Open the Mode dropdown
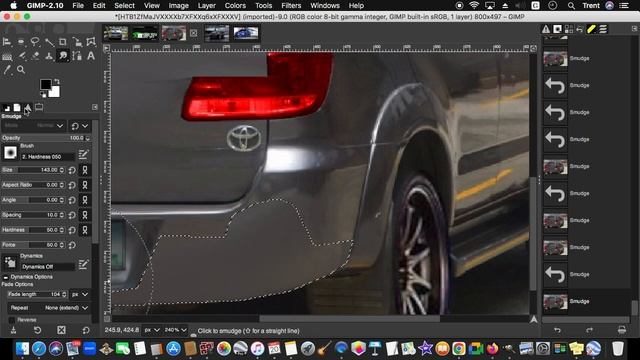Screen dimensions: 640x360 click(33, 126)
